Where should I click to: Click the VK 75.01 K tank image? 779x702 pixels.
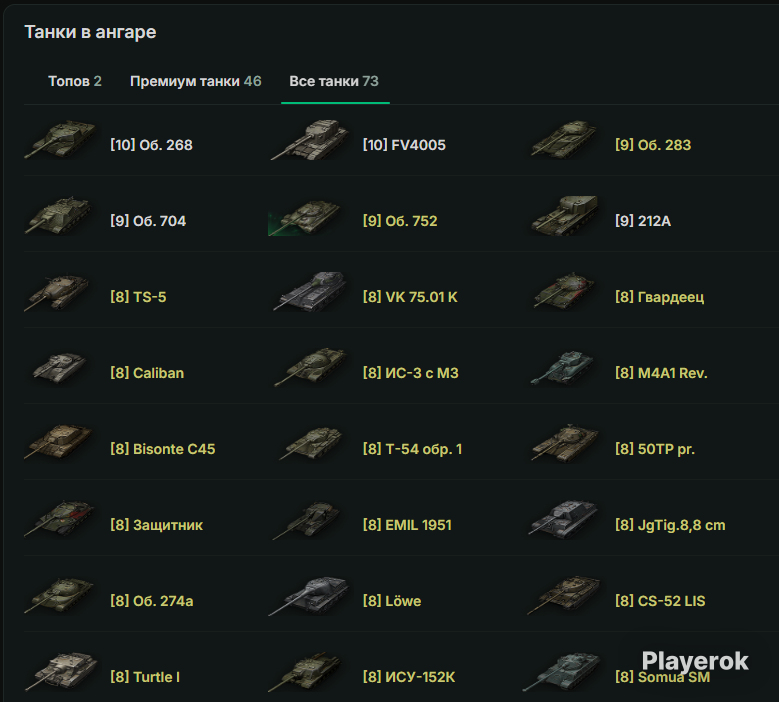pyautogui.click(x=310, y=292)
